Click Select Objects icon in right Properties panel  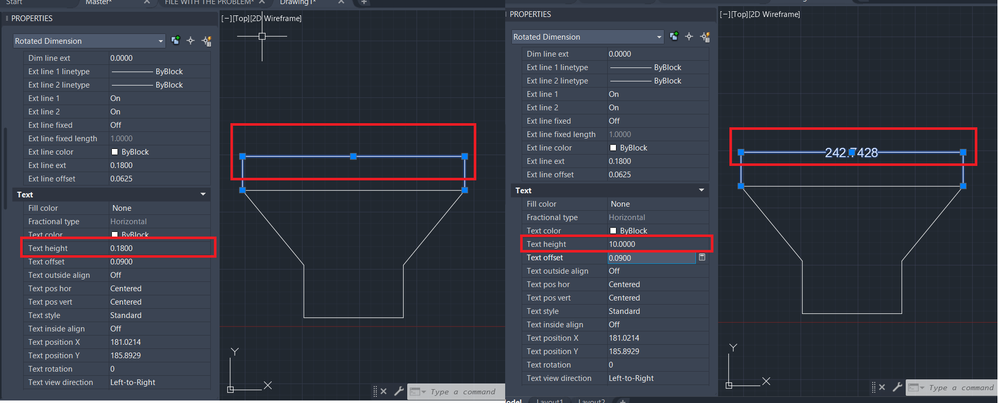689,37
